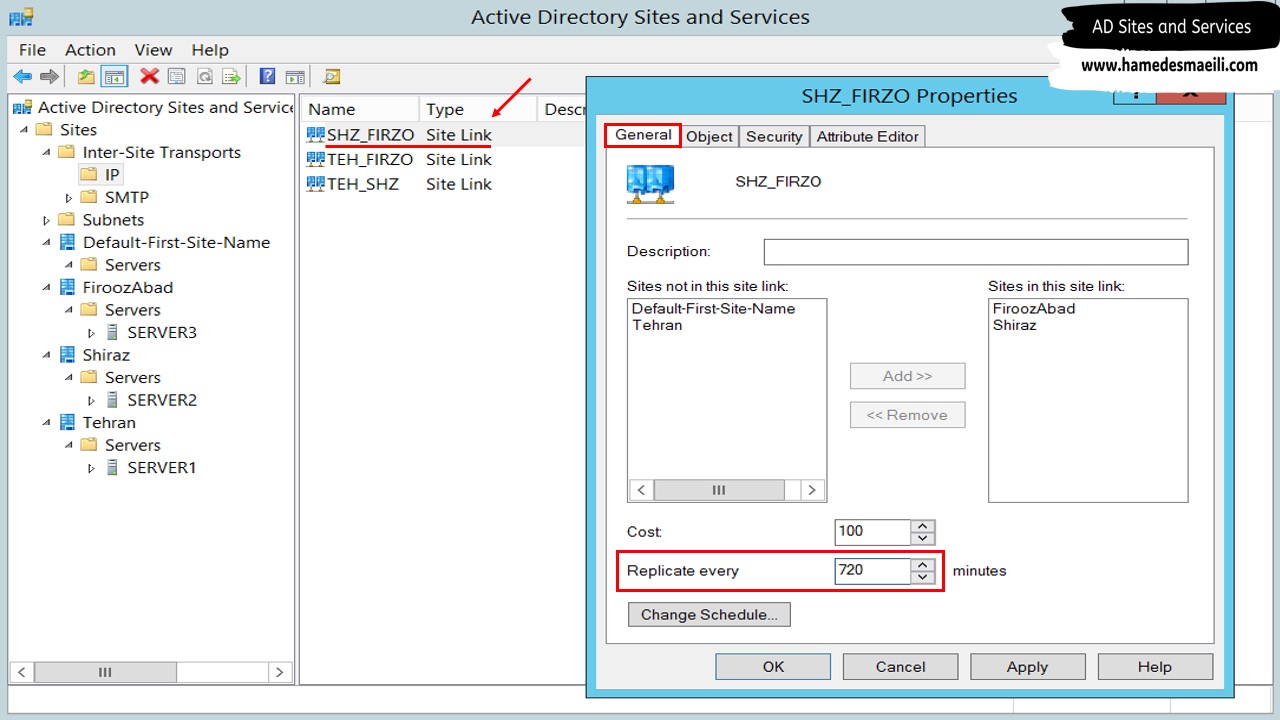Click the app icon in title bar

21,17
